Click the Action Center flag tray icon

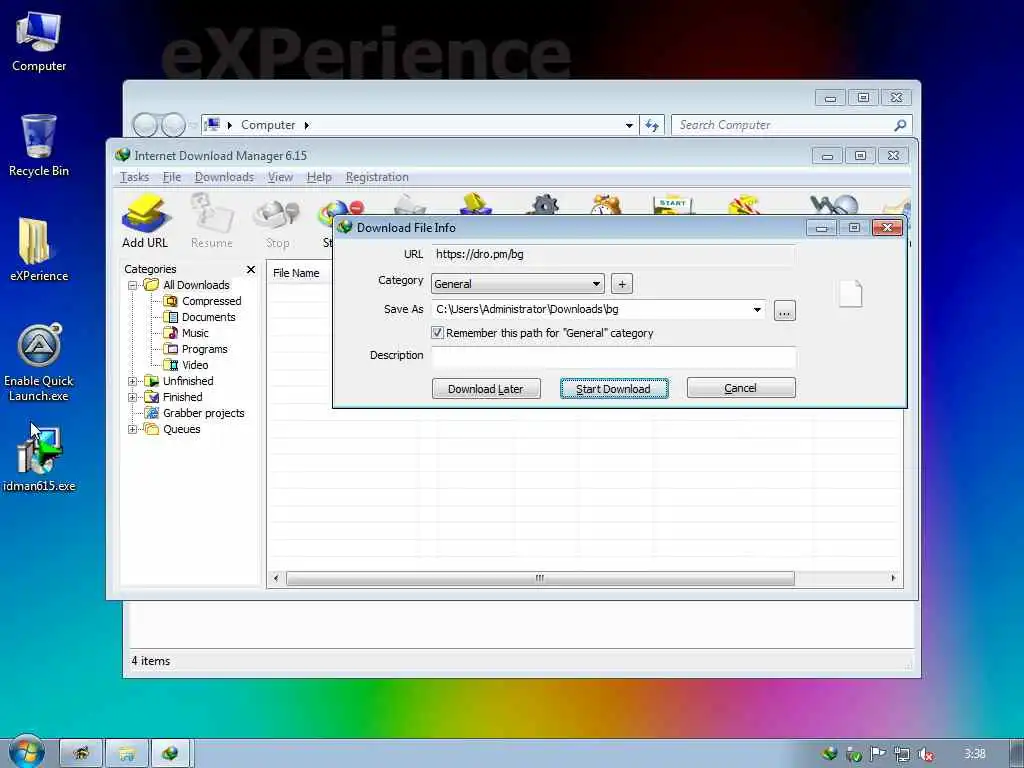(878, 754)
